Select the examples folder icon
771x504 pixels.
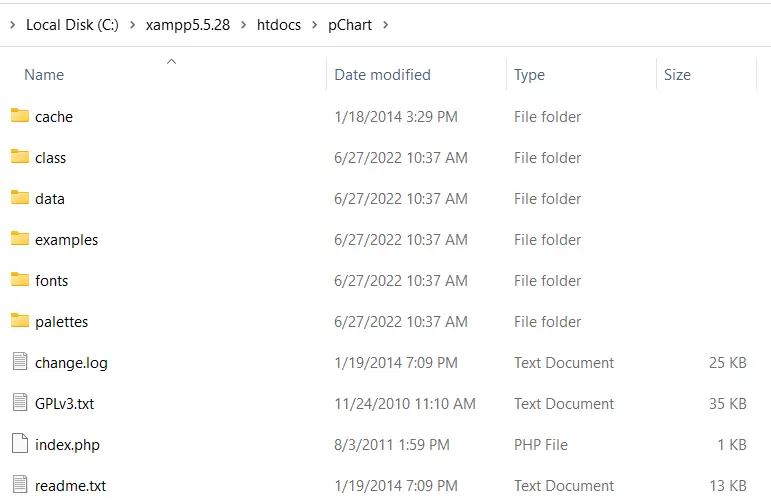(x=20, y=239)
